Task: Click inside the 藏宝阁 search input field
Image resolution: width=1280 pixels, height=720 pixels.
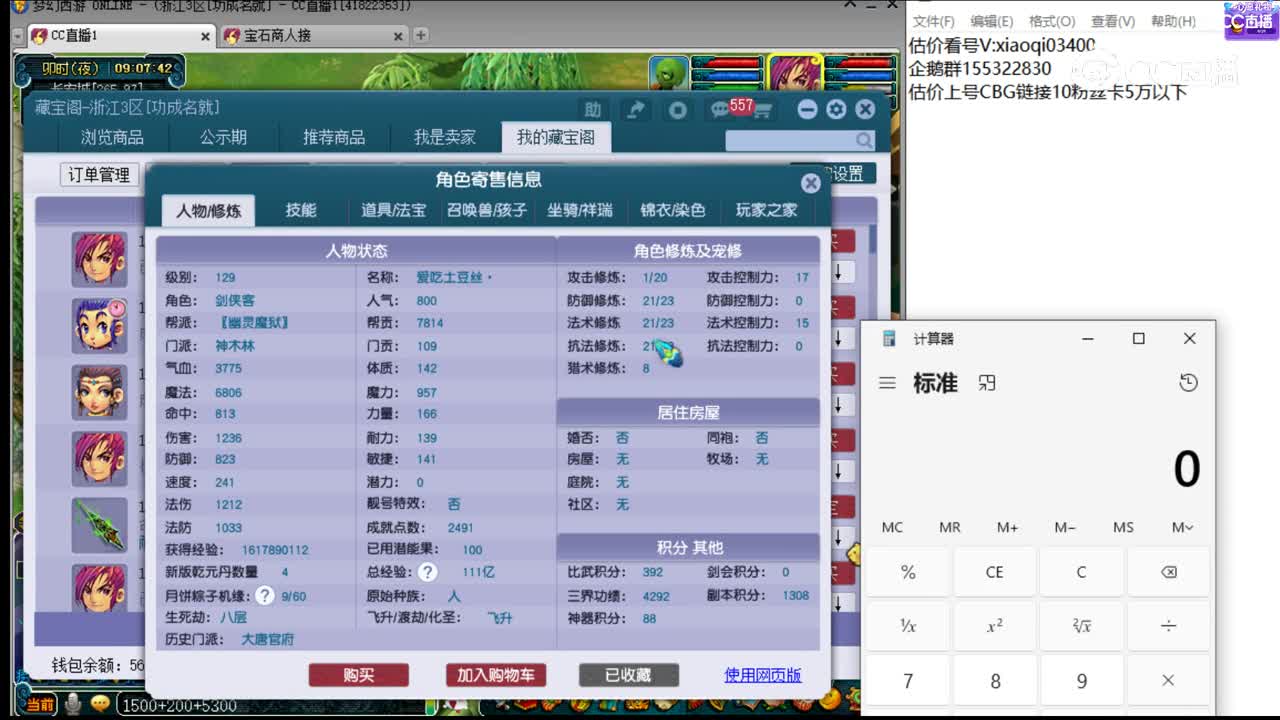Action: [x=790, y=140]
